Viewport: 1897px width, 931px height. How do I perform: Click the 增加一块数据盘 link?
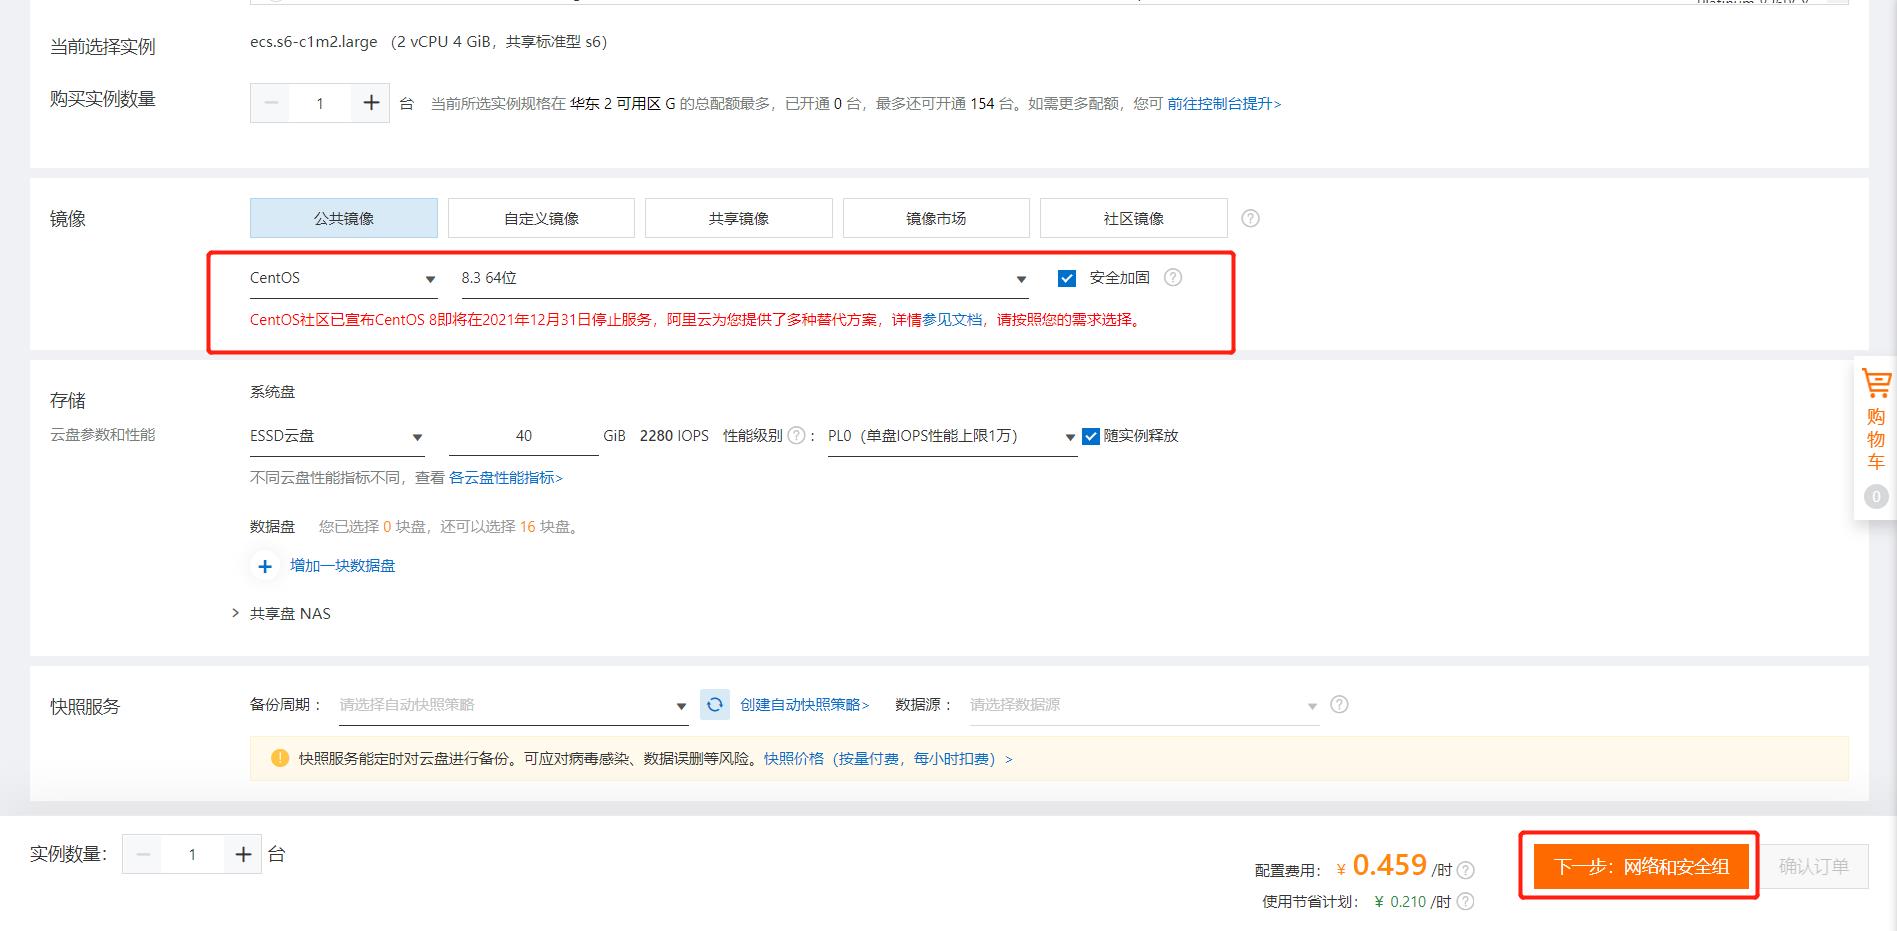342,566
